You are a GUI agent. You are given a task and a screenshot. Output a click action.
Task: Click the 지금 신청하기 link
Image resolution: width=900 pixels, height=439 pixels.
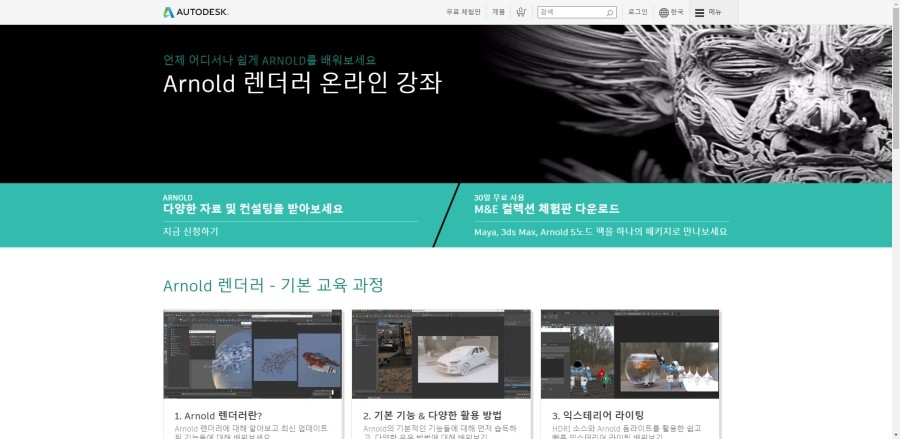tap(191, 232)
